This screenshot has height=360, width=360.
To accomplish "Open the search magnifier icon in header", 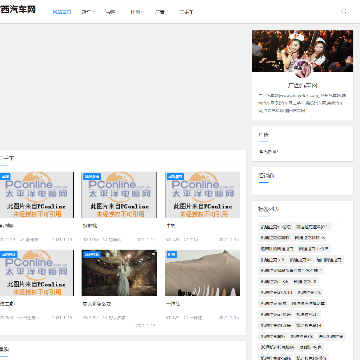I will [344, 12].
